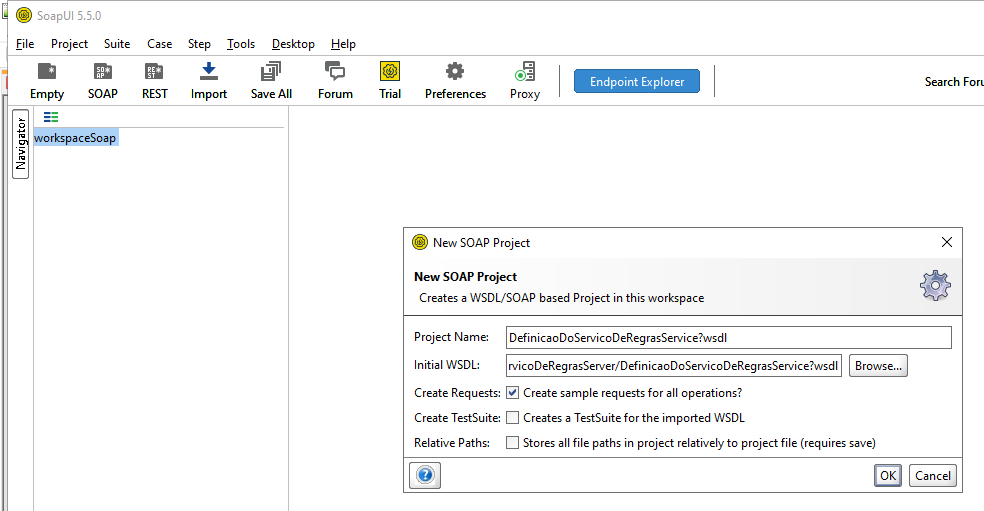
Task: Open the Project menu
Action: (x=69, y=44)
